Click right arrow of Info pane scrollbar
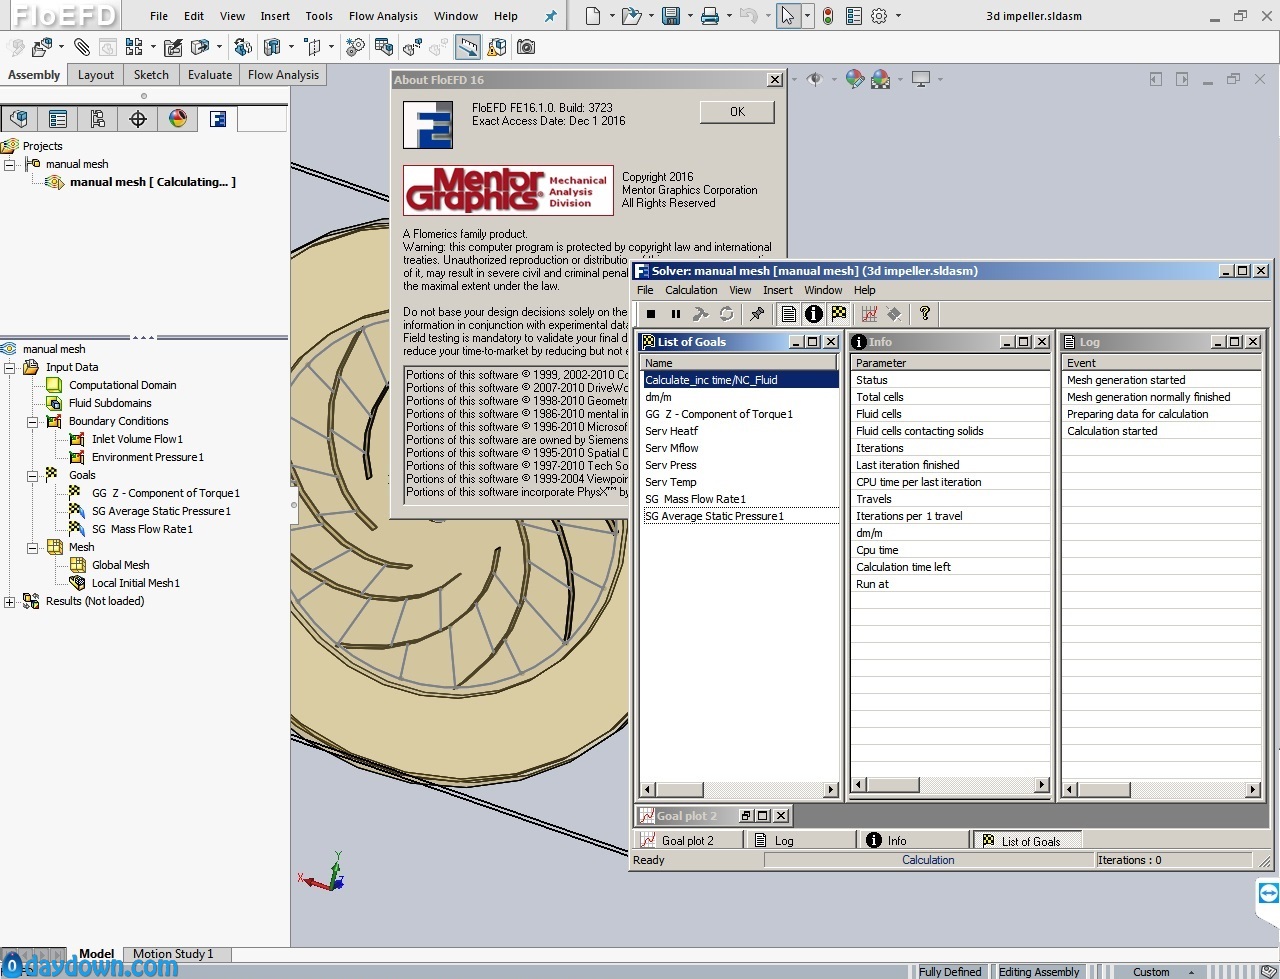 1043,785
